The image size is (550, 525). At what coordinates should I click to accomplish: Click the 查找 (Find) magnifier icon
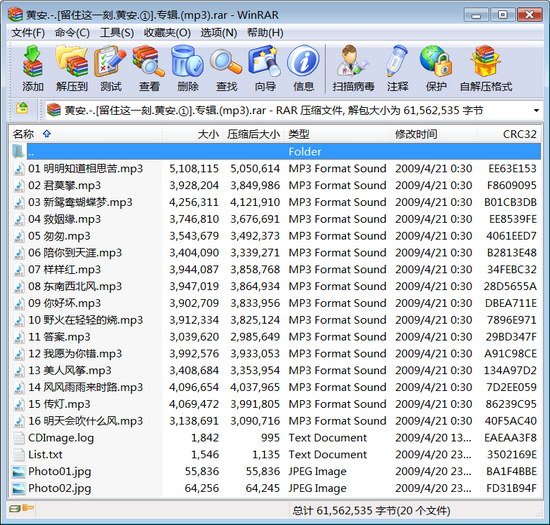coord(226,62)
